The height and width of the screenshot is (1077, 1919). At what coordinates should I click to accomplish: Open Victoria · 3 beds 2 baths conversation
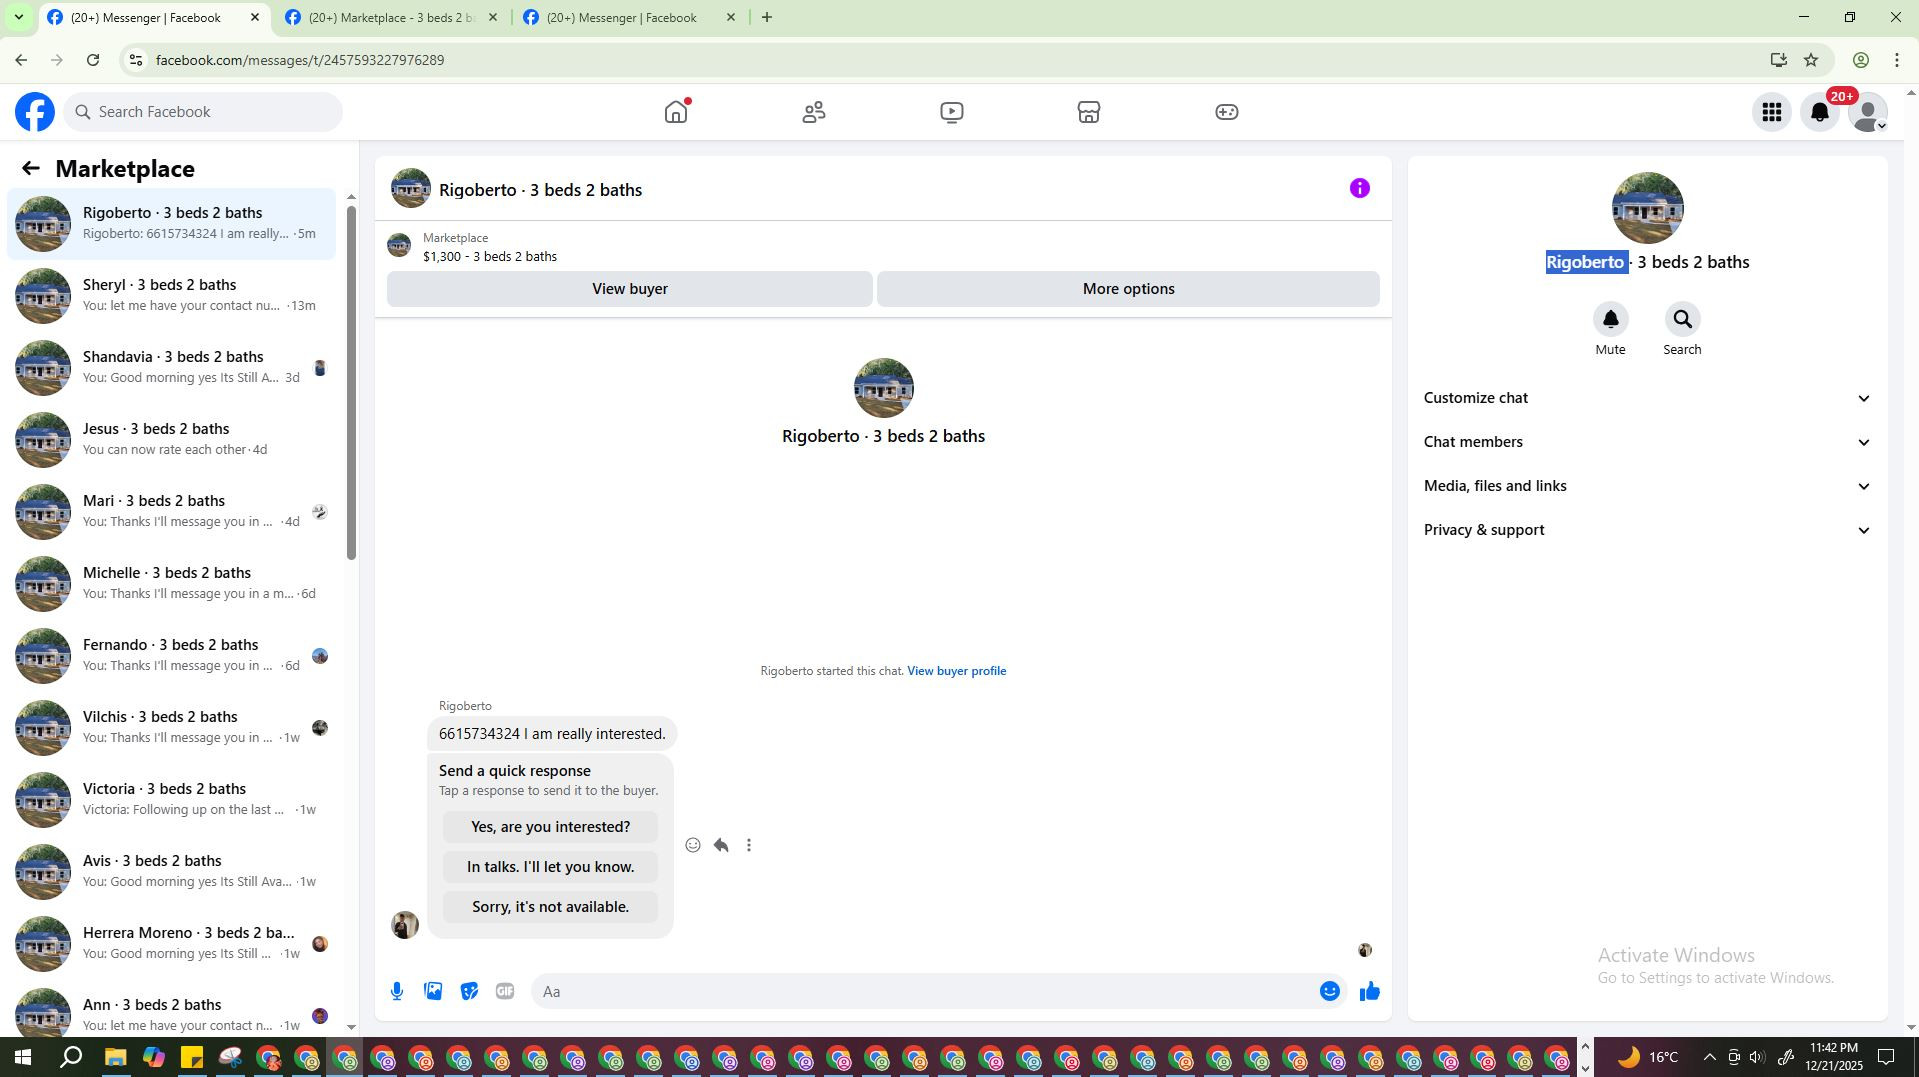pos(172,799)
